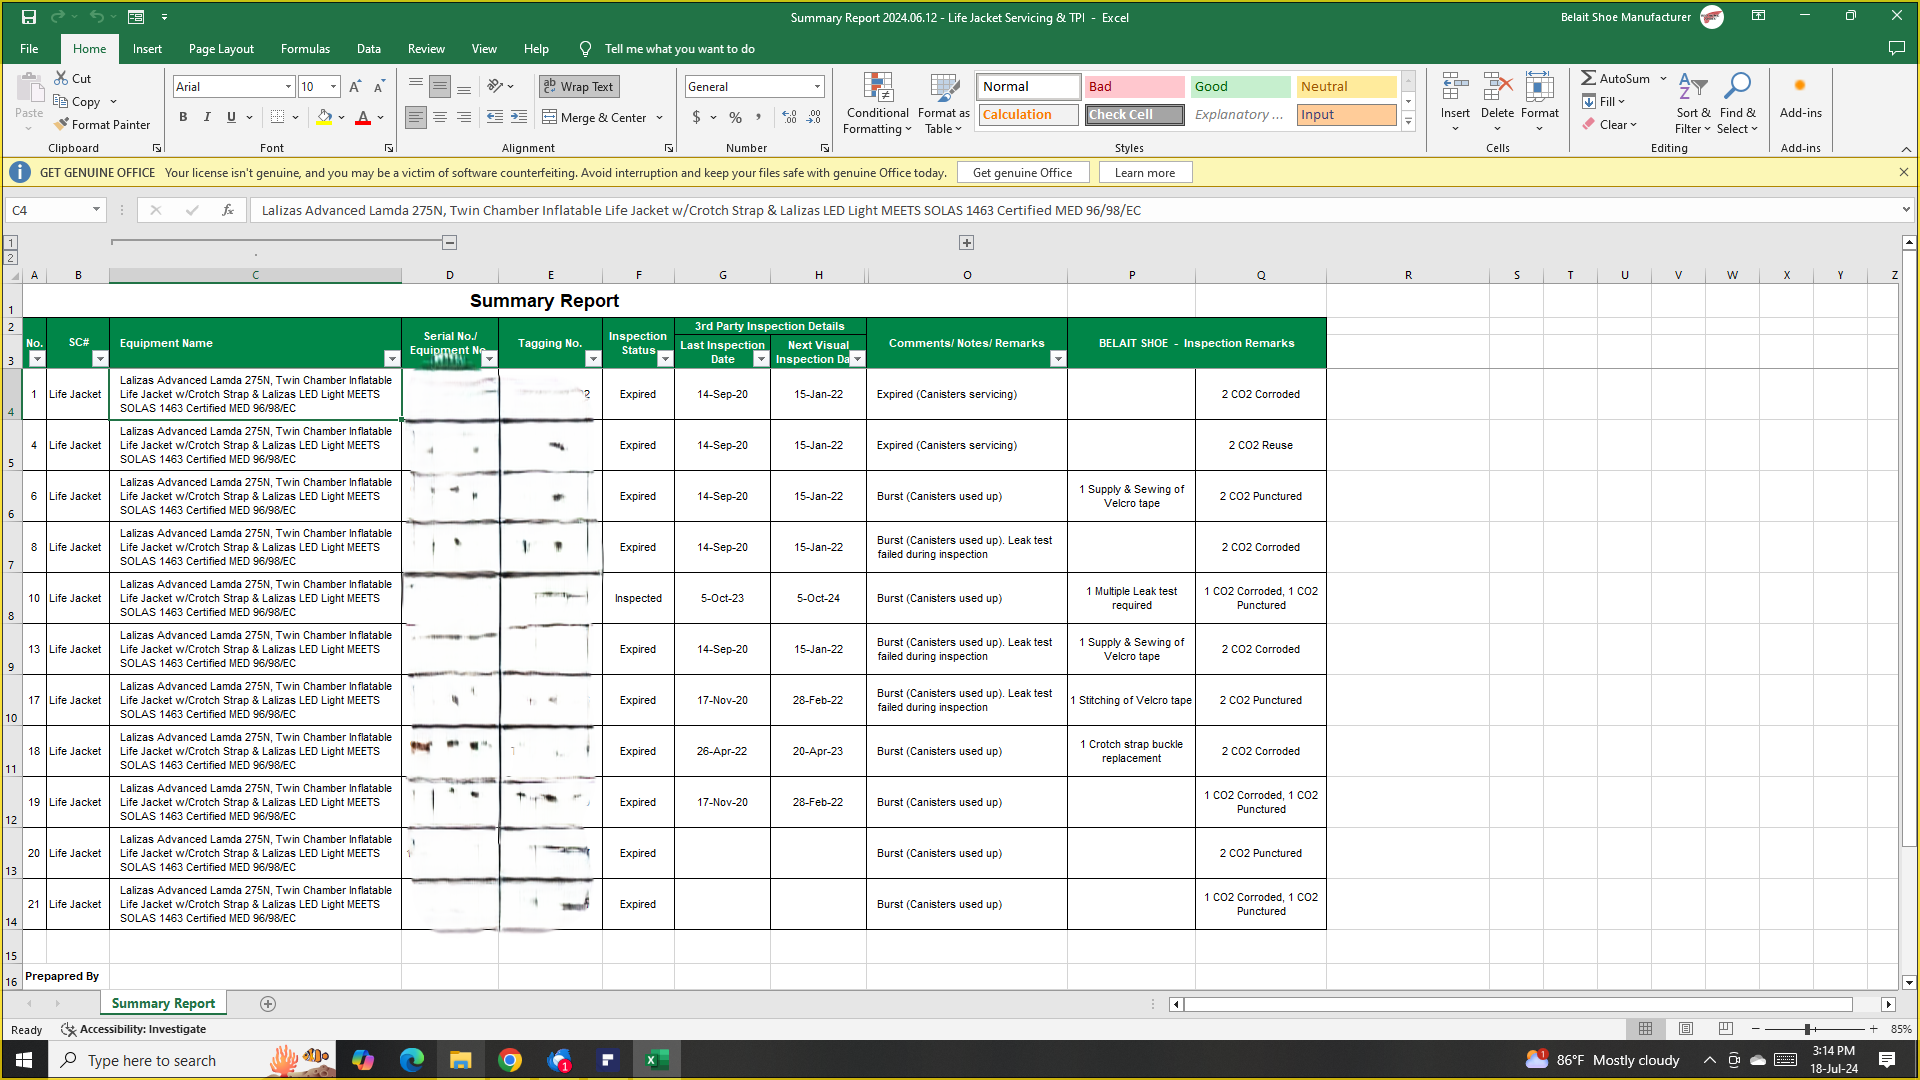Open the Page Layout ribbon tab
The width and height of the screenshot is (1920, 1080).
tap(221, 48)
